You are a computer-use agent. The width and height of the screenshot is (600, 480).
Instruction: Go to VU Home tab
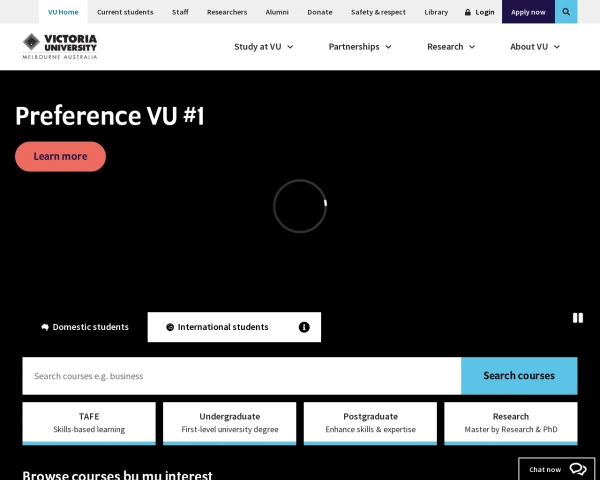tap(63, 12)
